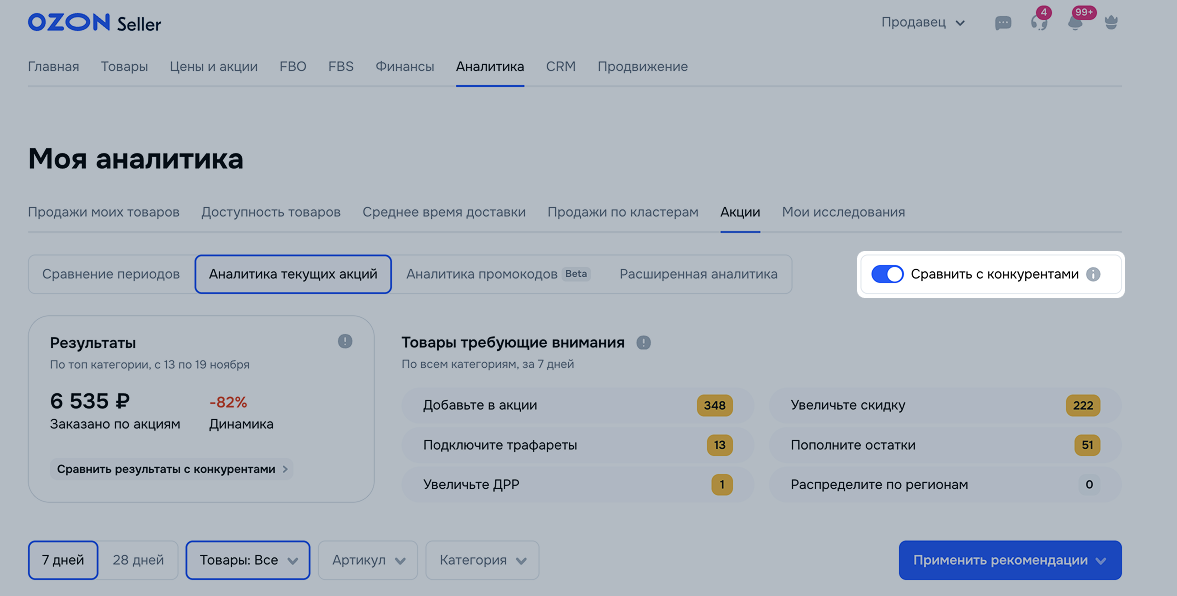Click the crown premium icon
This screenshot has height=596, width=1177.
1110,23
